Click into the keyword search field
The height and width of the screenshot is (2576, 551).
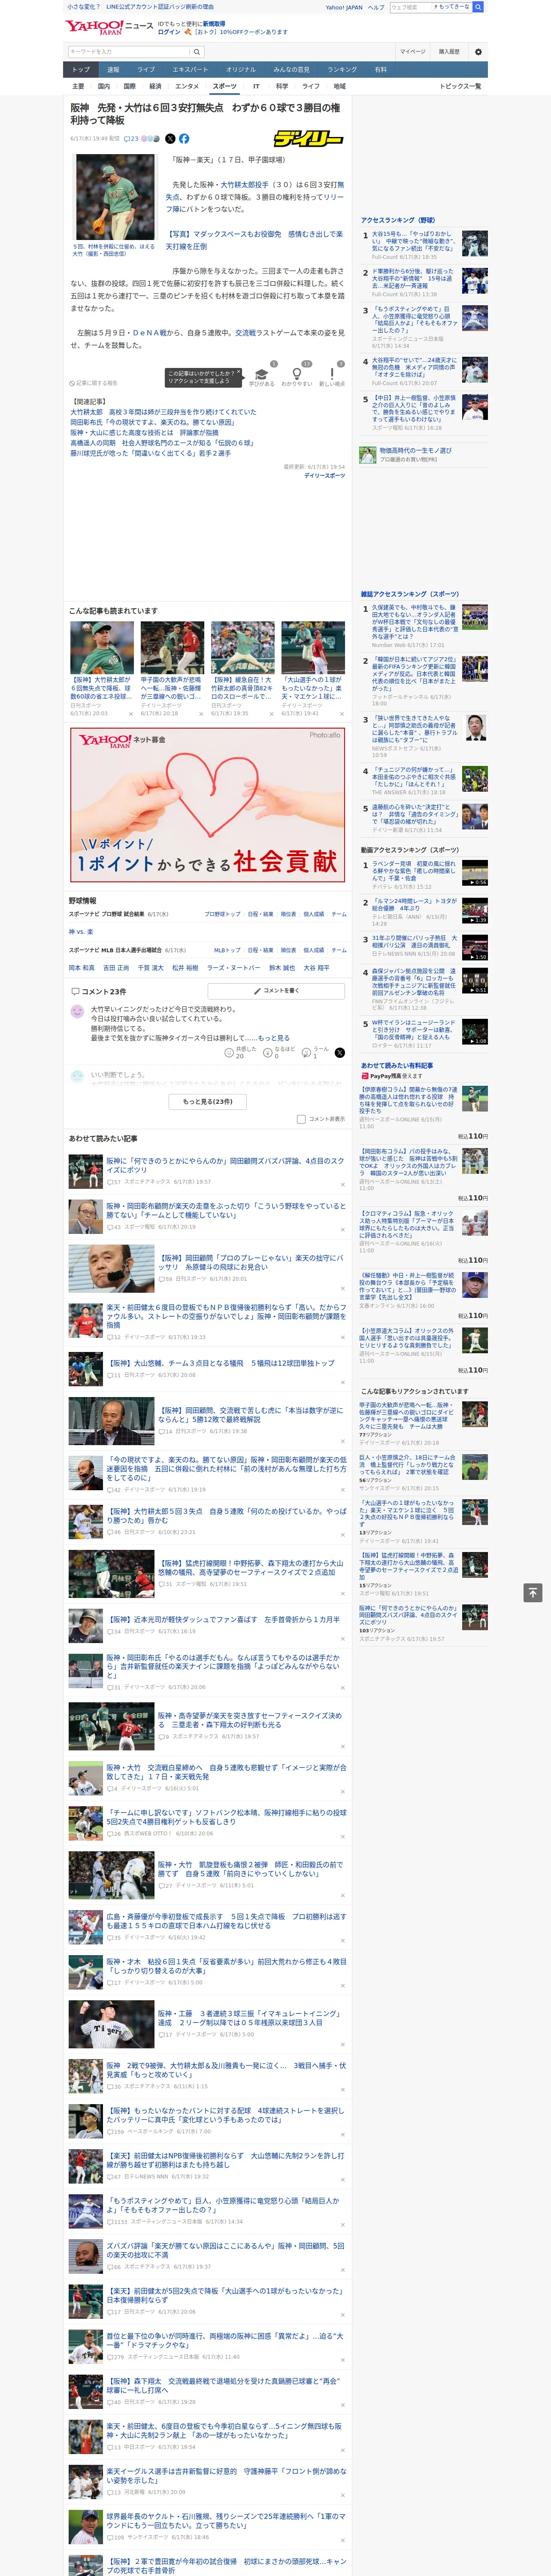(129, 52)
